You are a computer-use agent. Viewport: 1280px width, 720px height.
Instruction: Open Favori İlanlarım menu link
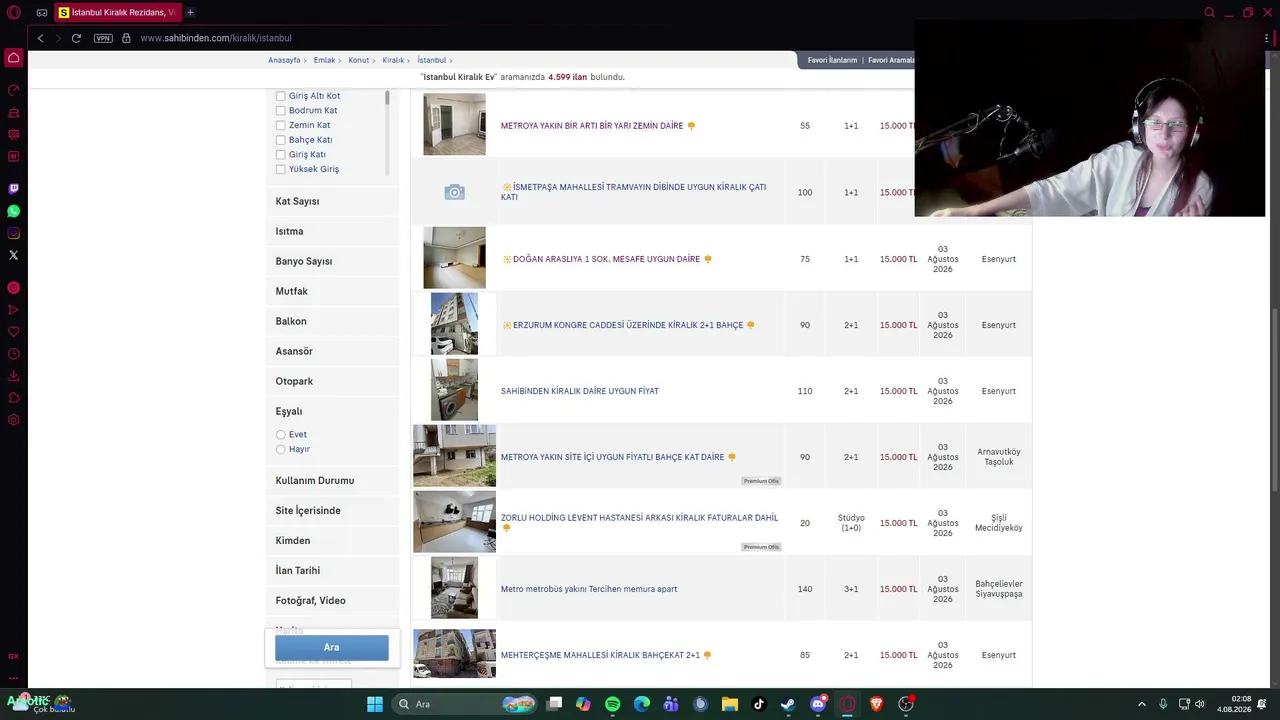[x=832, y=60]
